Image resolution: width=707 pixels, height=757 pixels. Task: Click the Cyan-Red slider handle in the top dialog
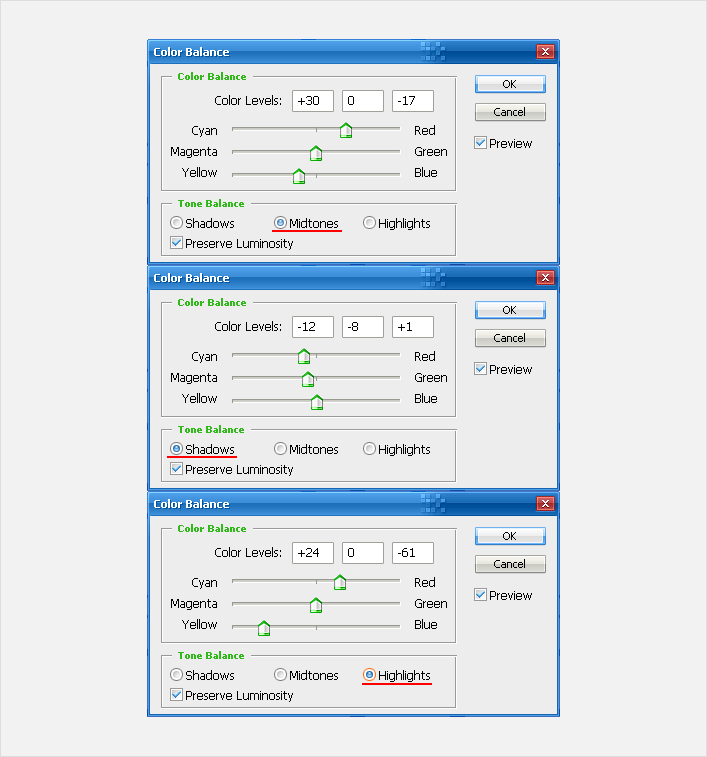pyautogui.click(x=346, y=131)
